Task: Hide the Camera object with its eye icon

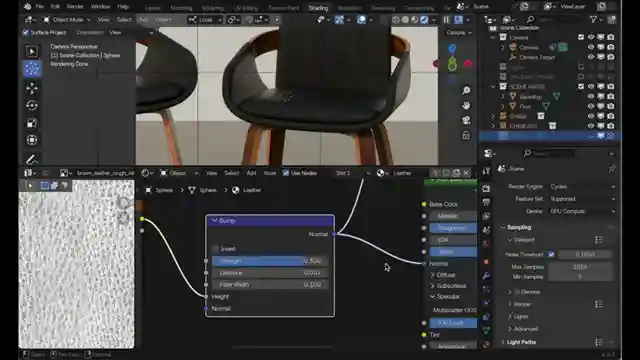Action: pyautogui.click(x=591, y=47)
